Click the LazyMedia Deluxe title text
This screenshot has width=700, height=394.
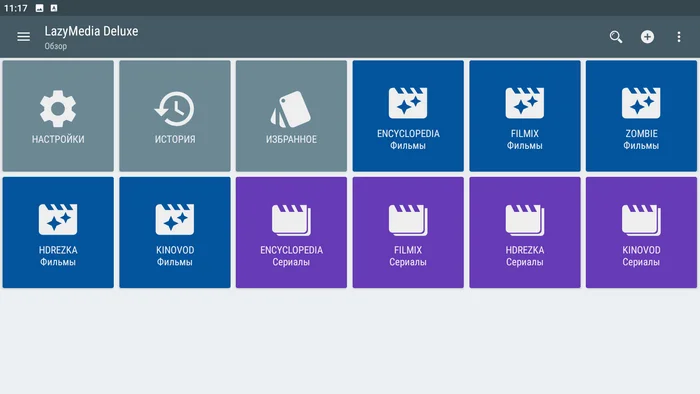pos(91,31)
